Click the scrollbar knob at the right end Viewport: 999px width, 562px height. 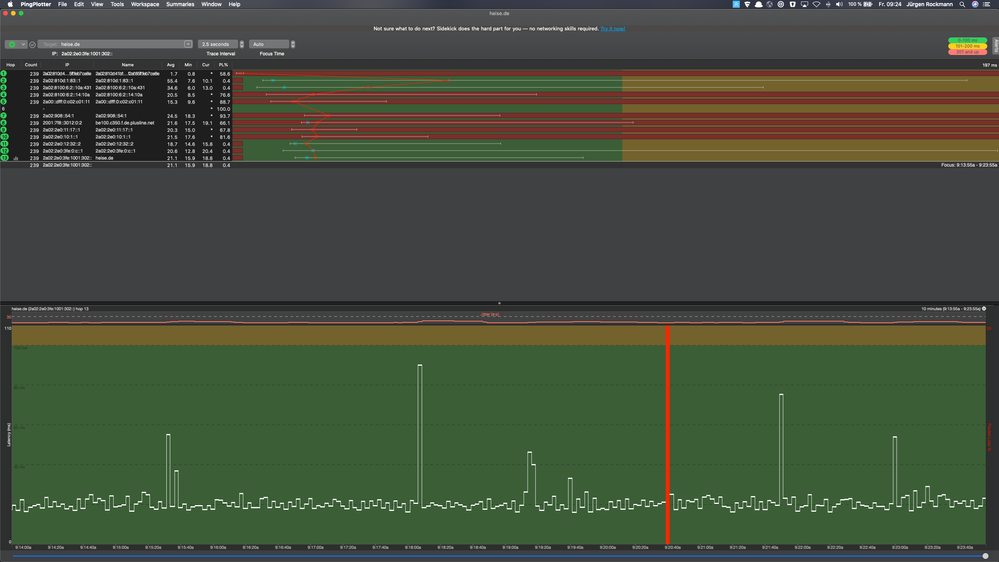tap(986, 556)
